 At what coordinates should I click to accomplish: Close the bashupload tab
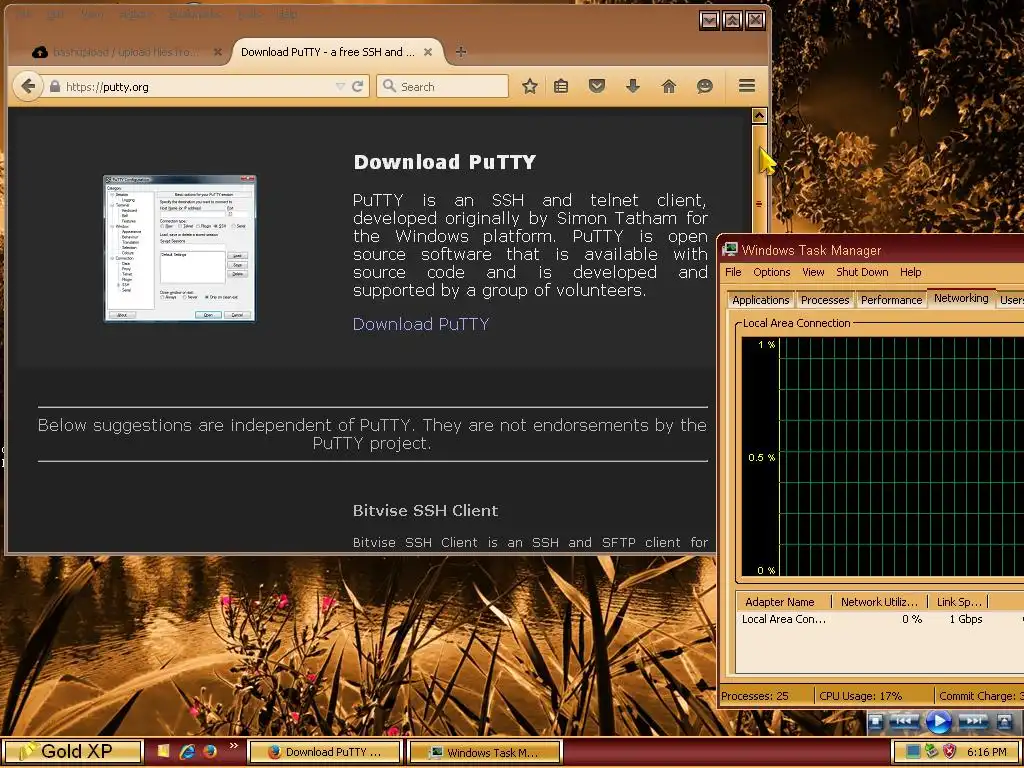[x=217, y=52]
